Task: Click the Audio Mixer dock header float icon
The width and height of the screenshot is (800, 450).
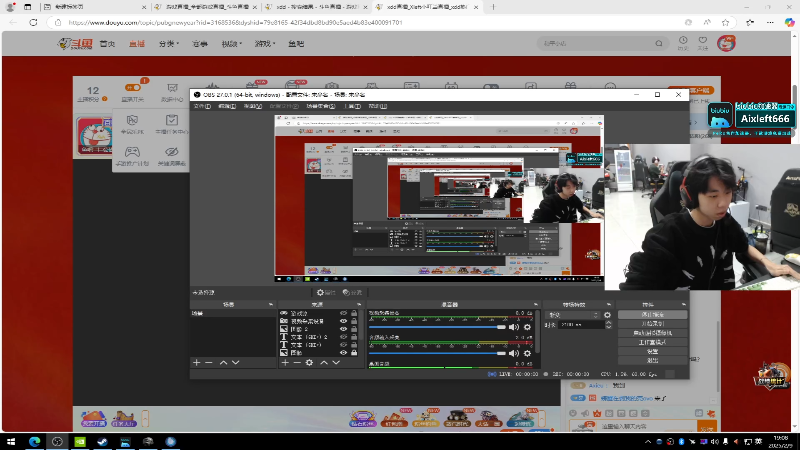Action: (x=535, y=304)
